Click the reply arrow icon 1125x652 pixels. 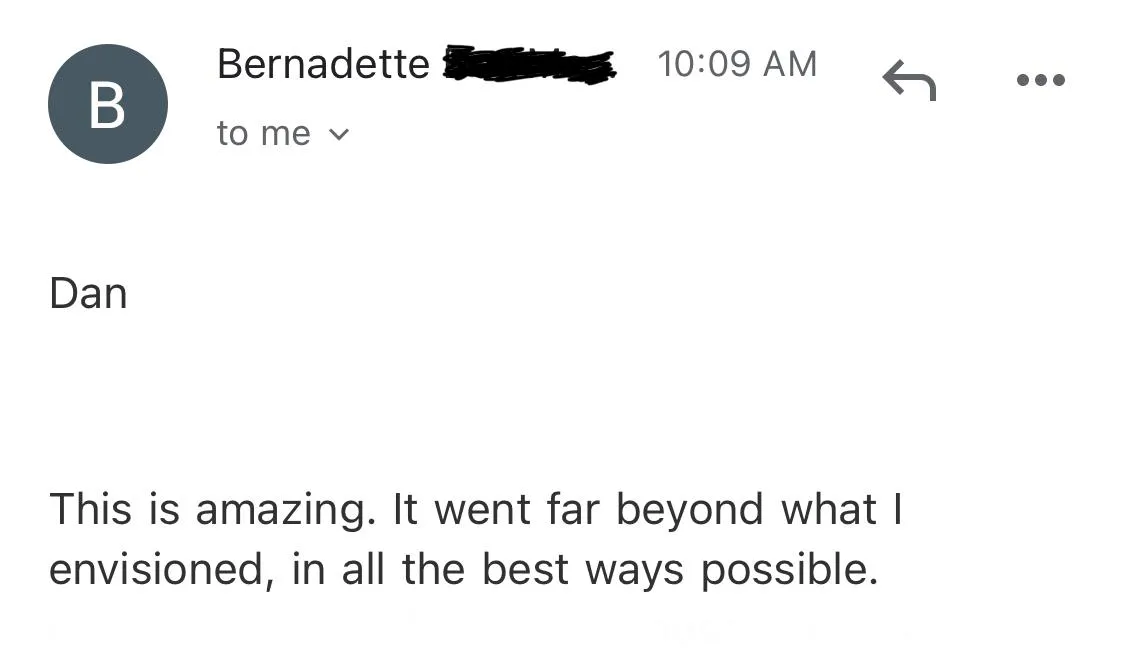click(x=909, y=80)
